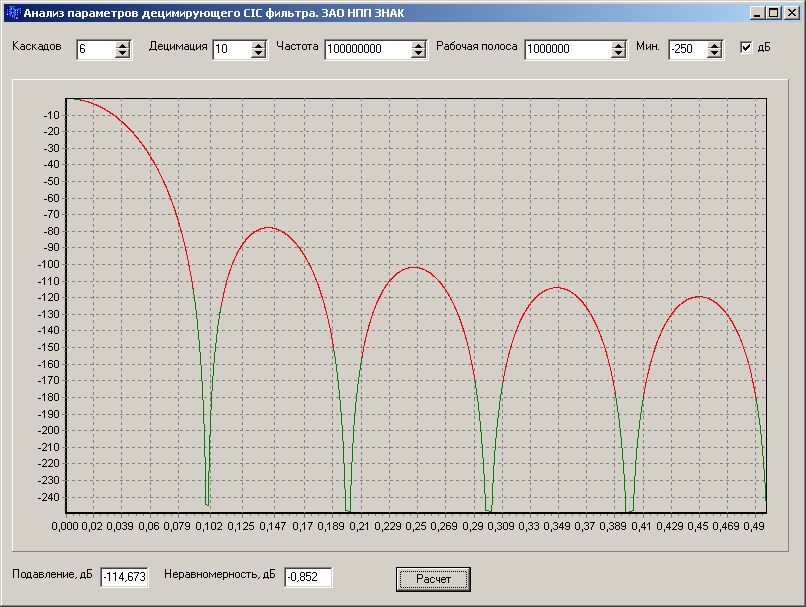
Task: Click inside the Децимация text field
Action: click(231, 50)
